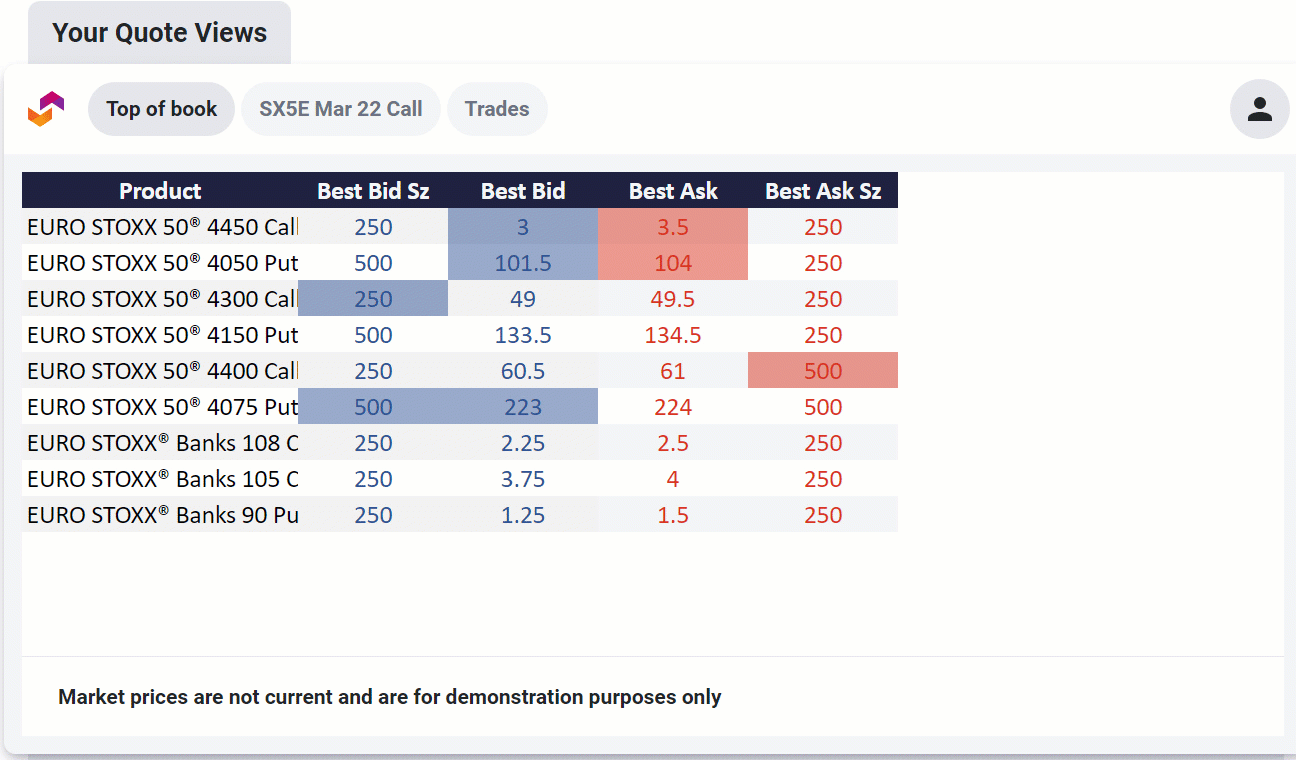Click best bid 3.75 cell
The image size is (1296, 760).
(523, 479)
